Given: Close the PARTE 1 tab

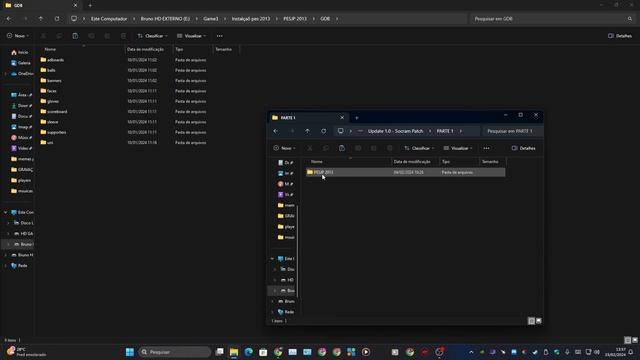Looking at the screenshot, I should point(342,118).
